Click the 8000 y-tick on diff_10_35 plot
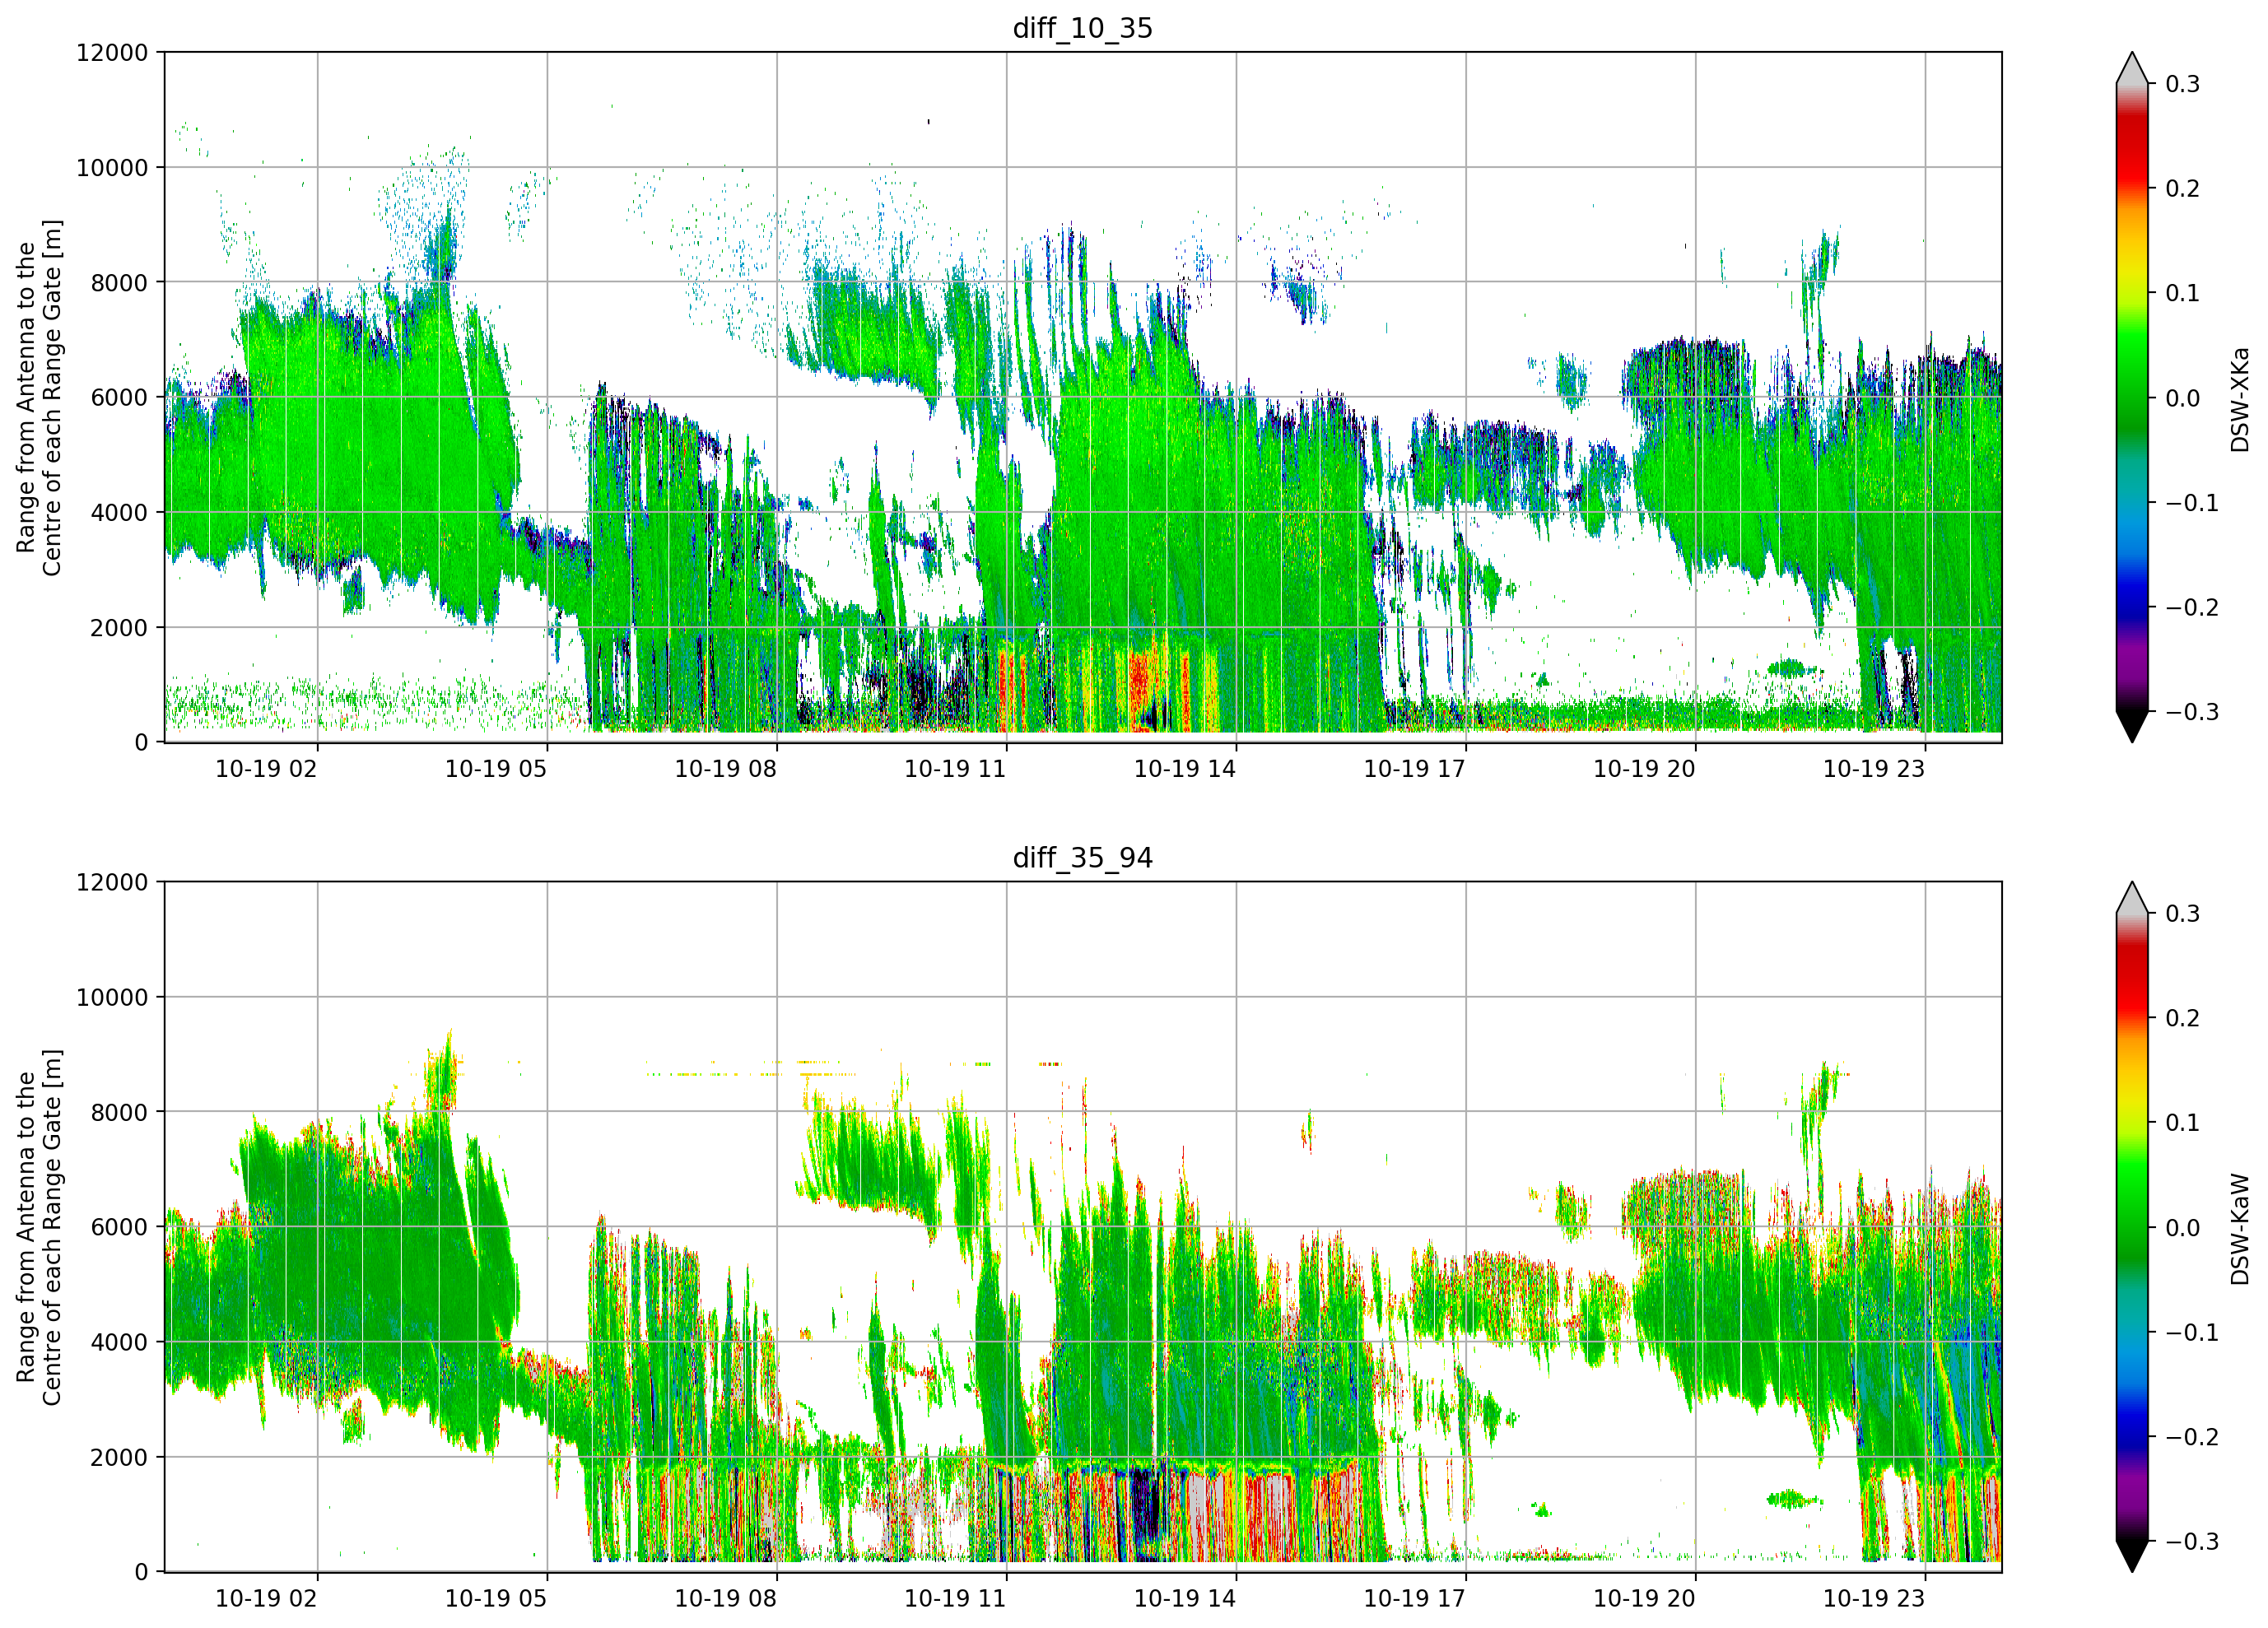The width and height of the screenshot is (2268, 1628). pos(119,282)
